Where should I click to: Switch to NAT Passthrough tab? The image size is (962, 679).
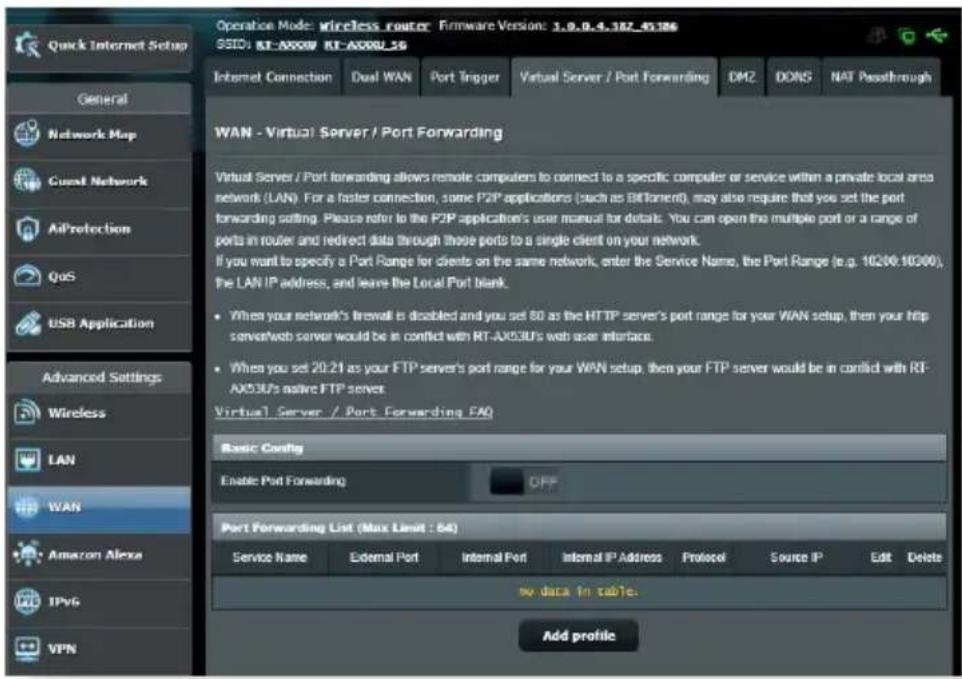[x=881, y=77]
